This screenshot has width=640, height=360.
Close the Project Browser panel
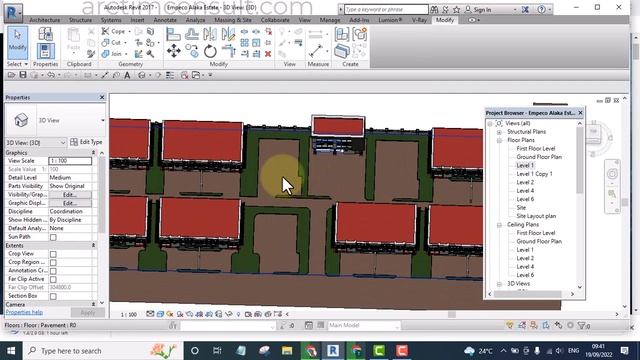point(580,113)
